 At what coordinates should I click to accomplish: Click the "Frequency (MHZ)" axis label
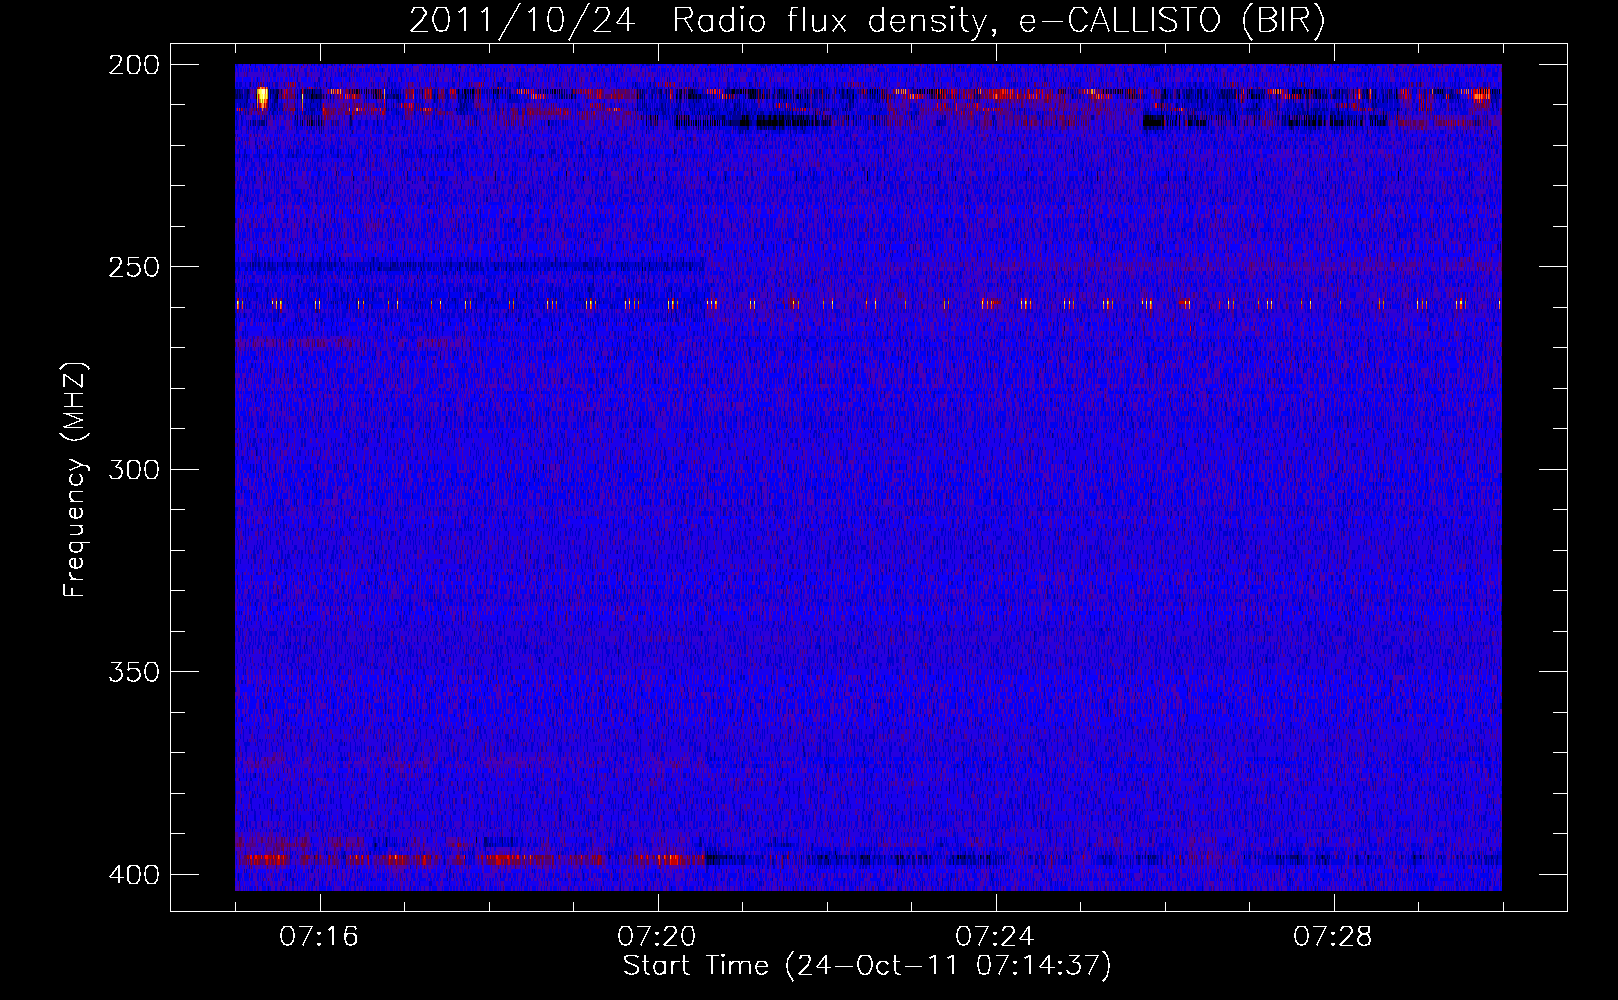point(75,479)
